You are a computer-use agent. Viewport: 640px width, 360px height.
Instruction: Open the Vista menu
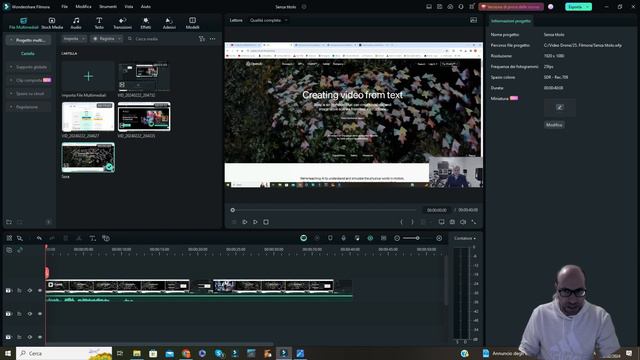(x=129, y=7)
